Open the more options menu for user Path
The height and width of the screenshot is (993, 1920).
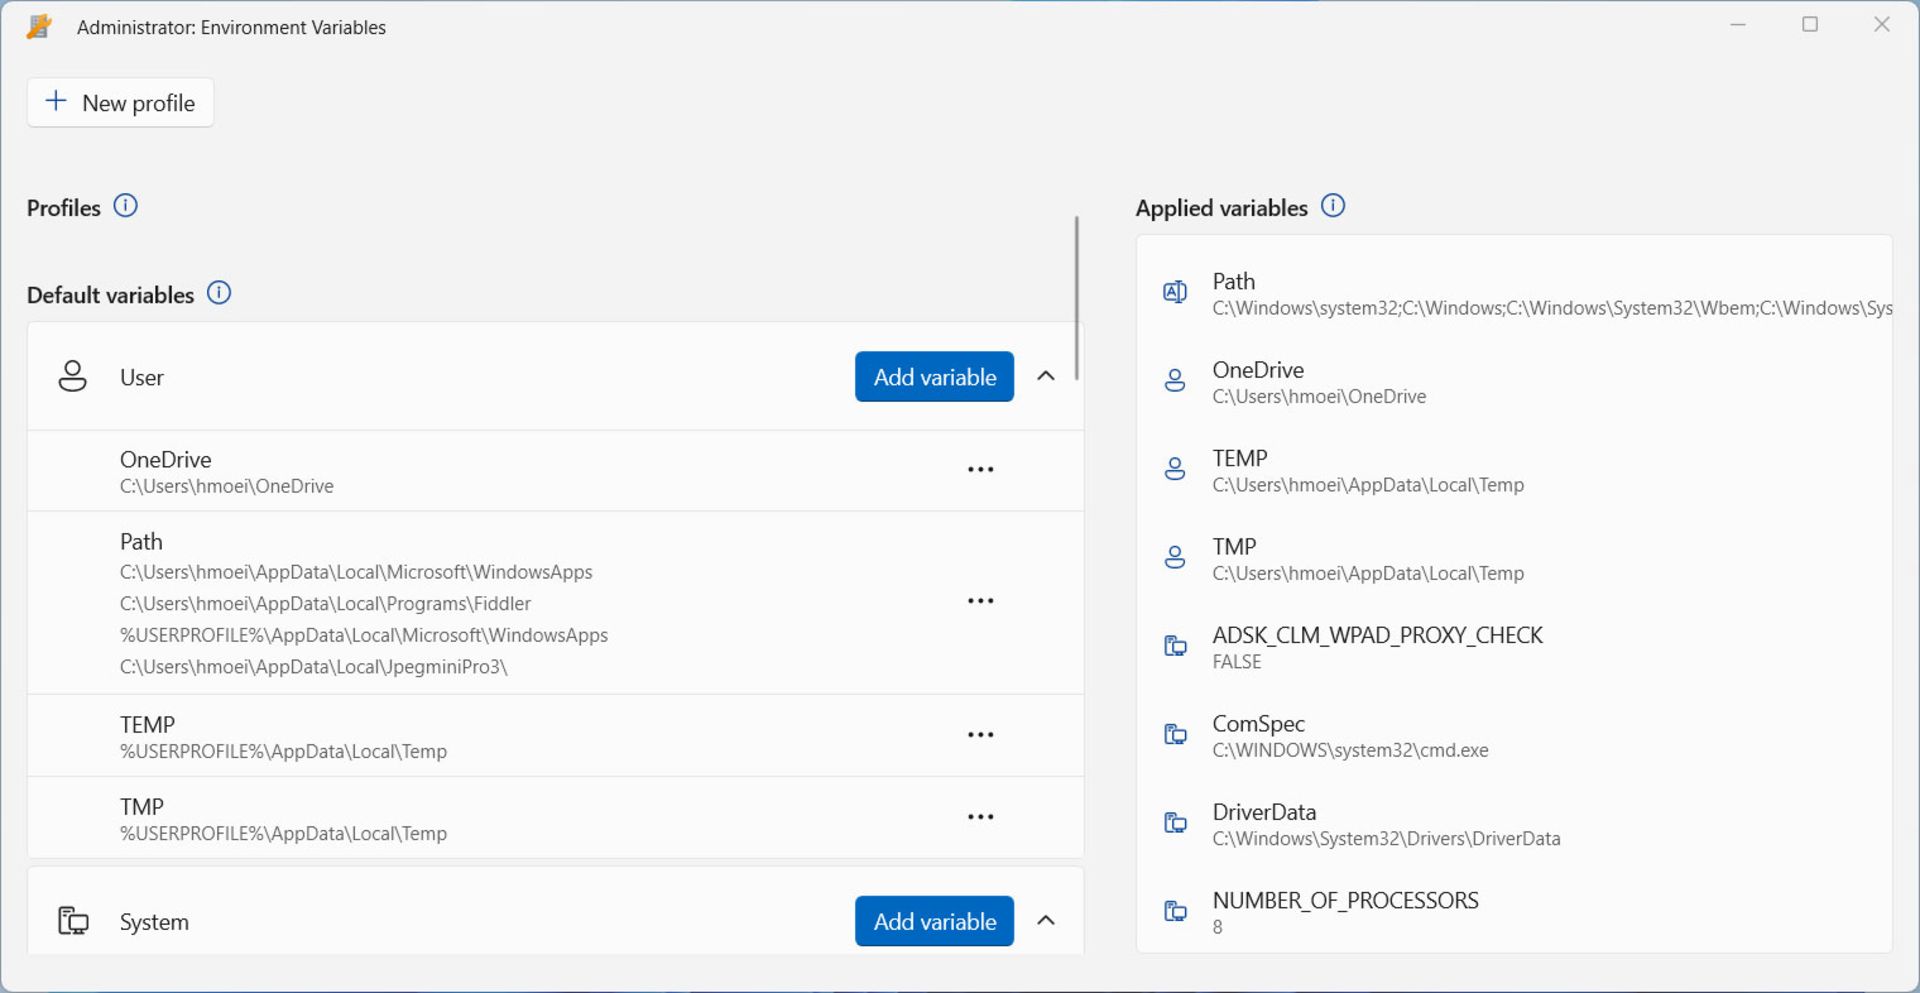(x=980, y=601)
